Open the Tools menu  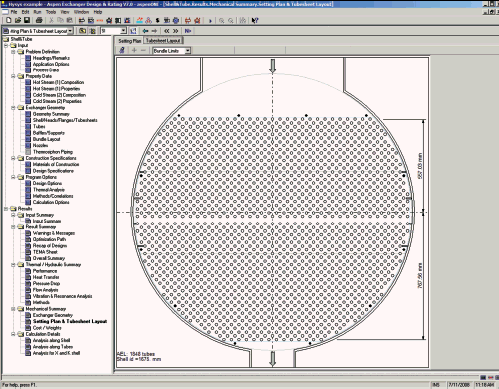(x=51, y=12)
